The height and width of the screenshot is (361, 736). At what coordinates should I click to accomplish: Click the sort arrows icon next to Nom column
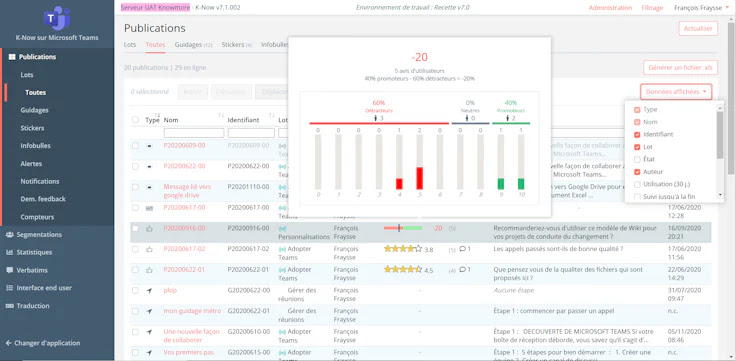coord(221,115)
